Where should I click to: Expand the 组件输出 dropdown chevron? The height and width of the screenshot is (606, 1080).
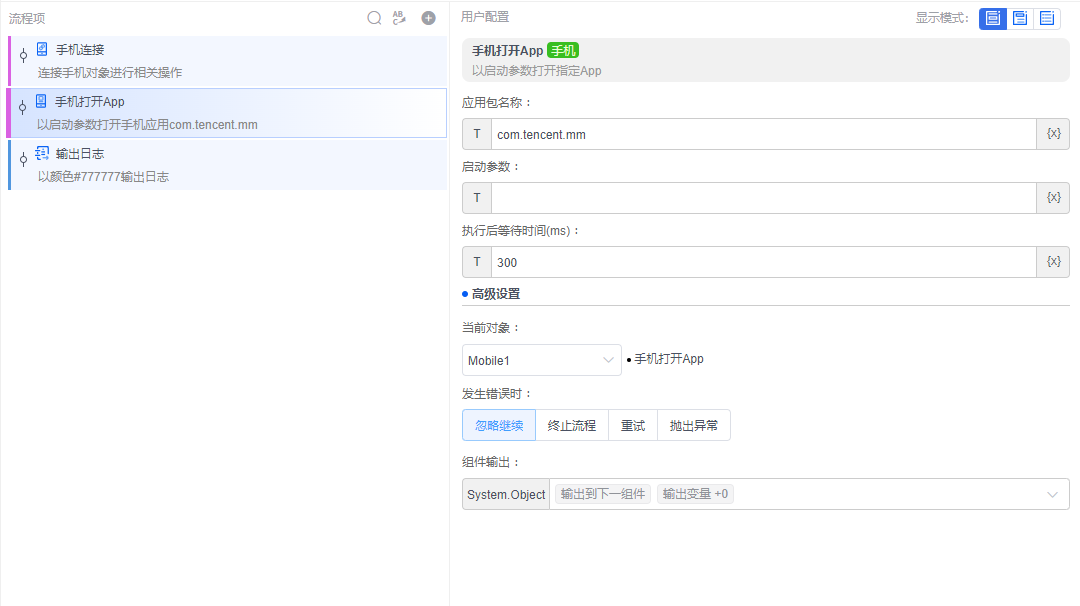click(x=1052, y=493)
